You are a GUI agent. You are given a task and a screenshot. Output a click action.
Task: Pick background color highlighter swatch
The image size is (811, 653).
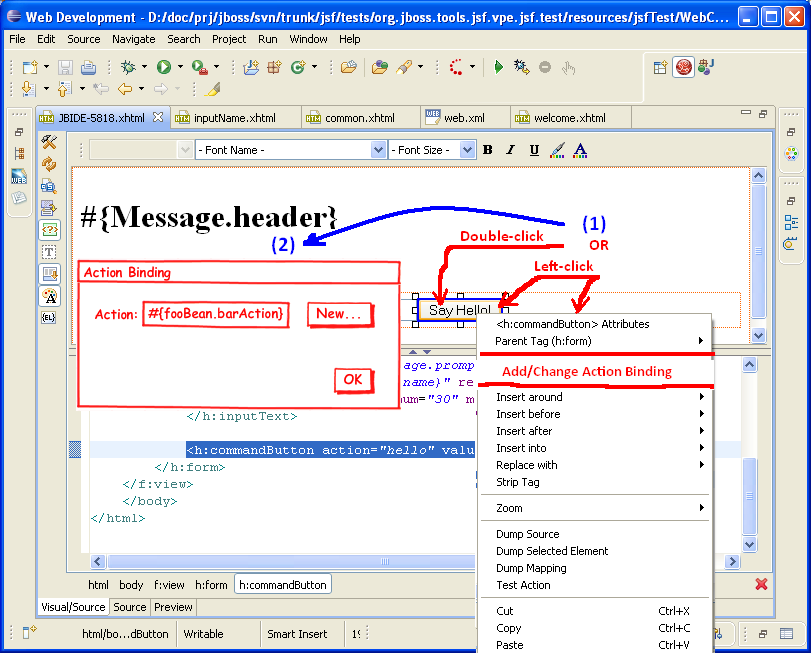[x=557, y=150]
